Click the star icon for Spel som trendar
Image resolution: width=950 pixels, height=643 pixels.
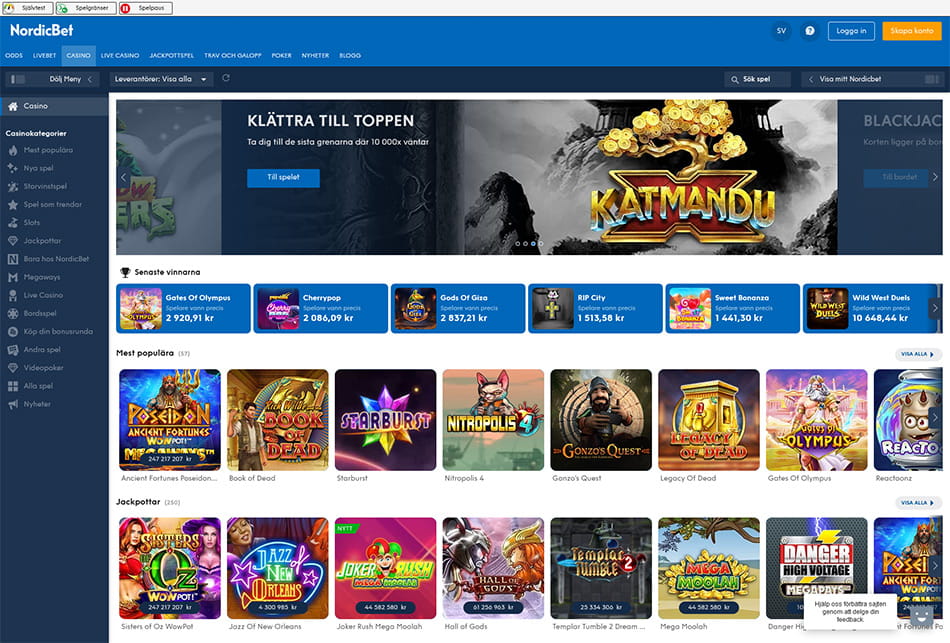[x=13, y=205]
